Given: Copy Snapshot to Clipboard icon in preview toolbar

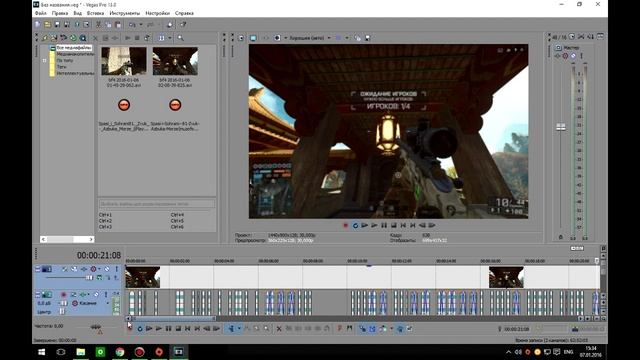Looking at the screenshot, I should (x=358, y=38).
